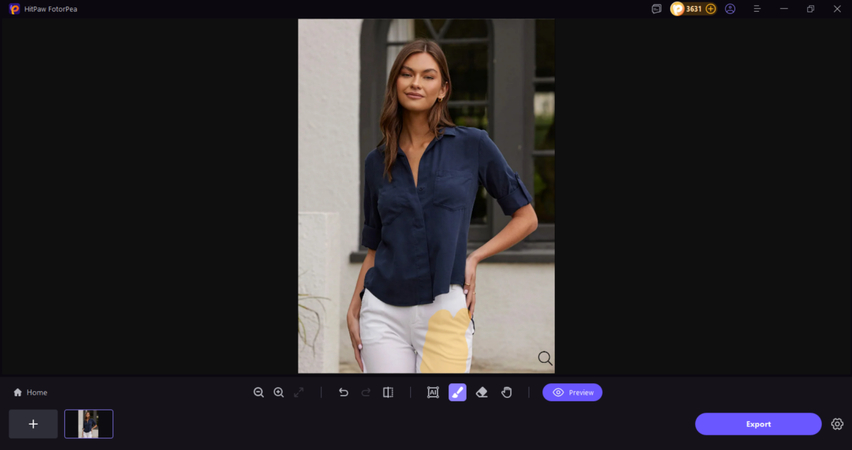Select the Eraser tool
The image size is (852, 450).
(x=481, y=392)
